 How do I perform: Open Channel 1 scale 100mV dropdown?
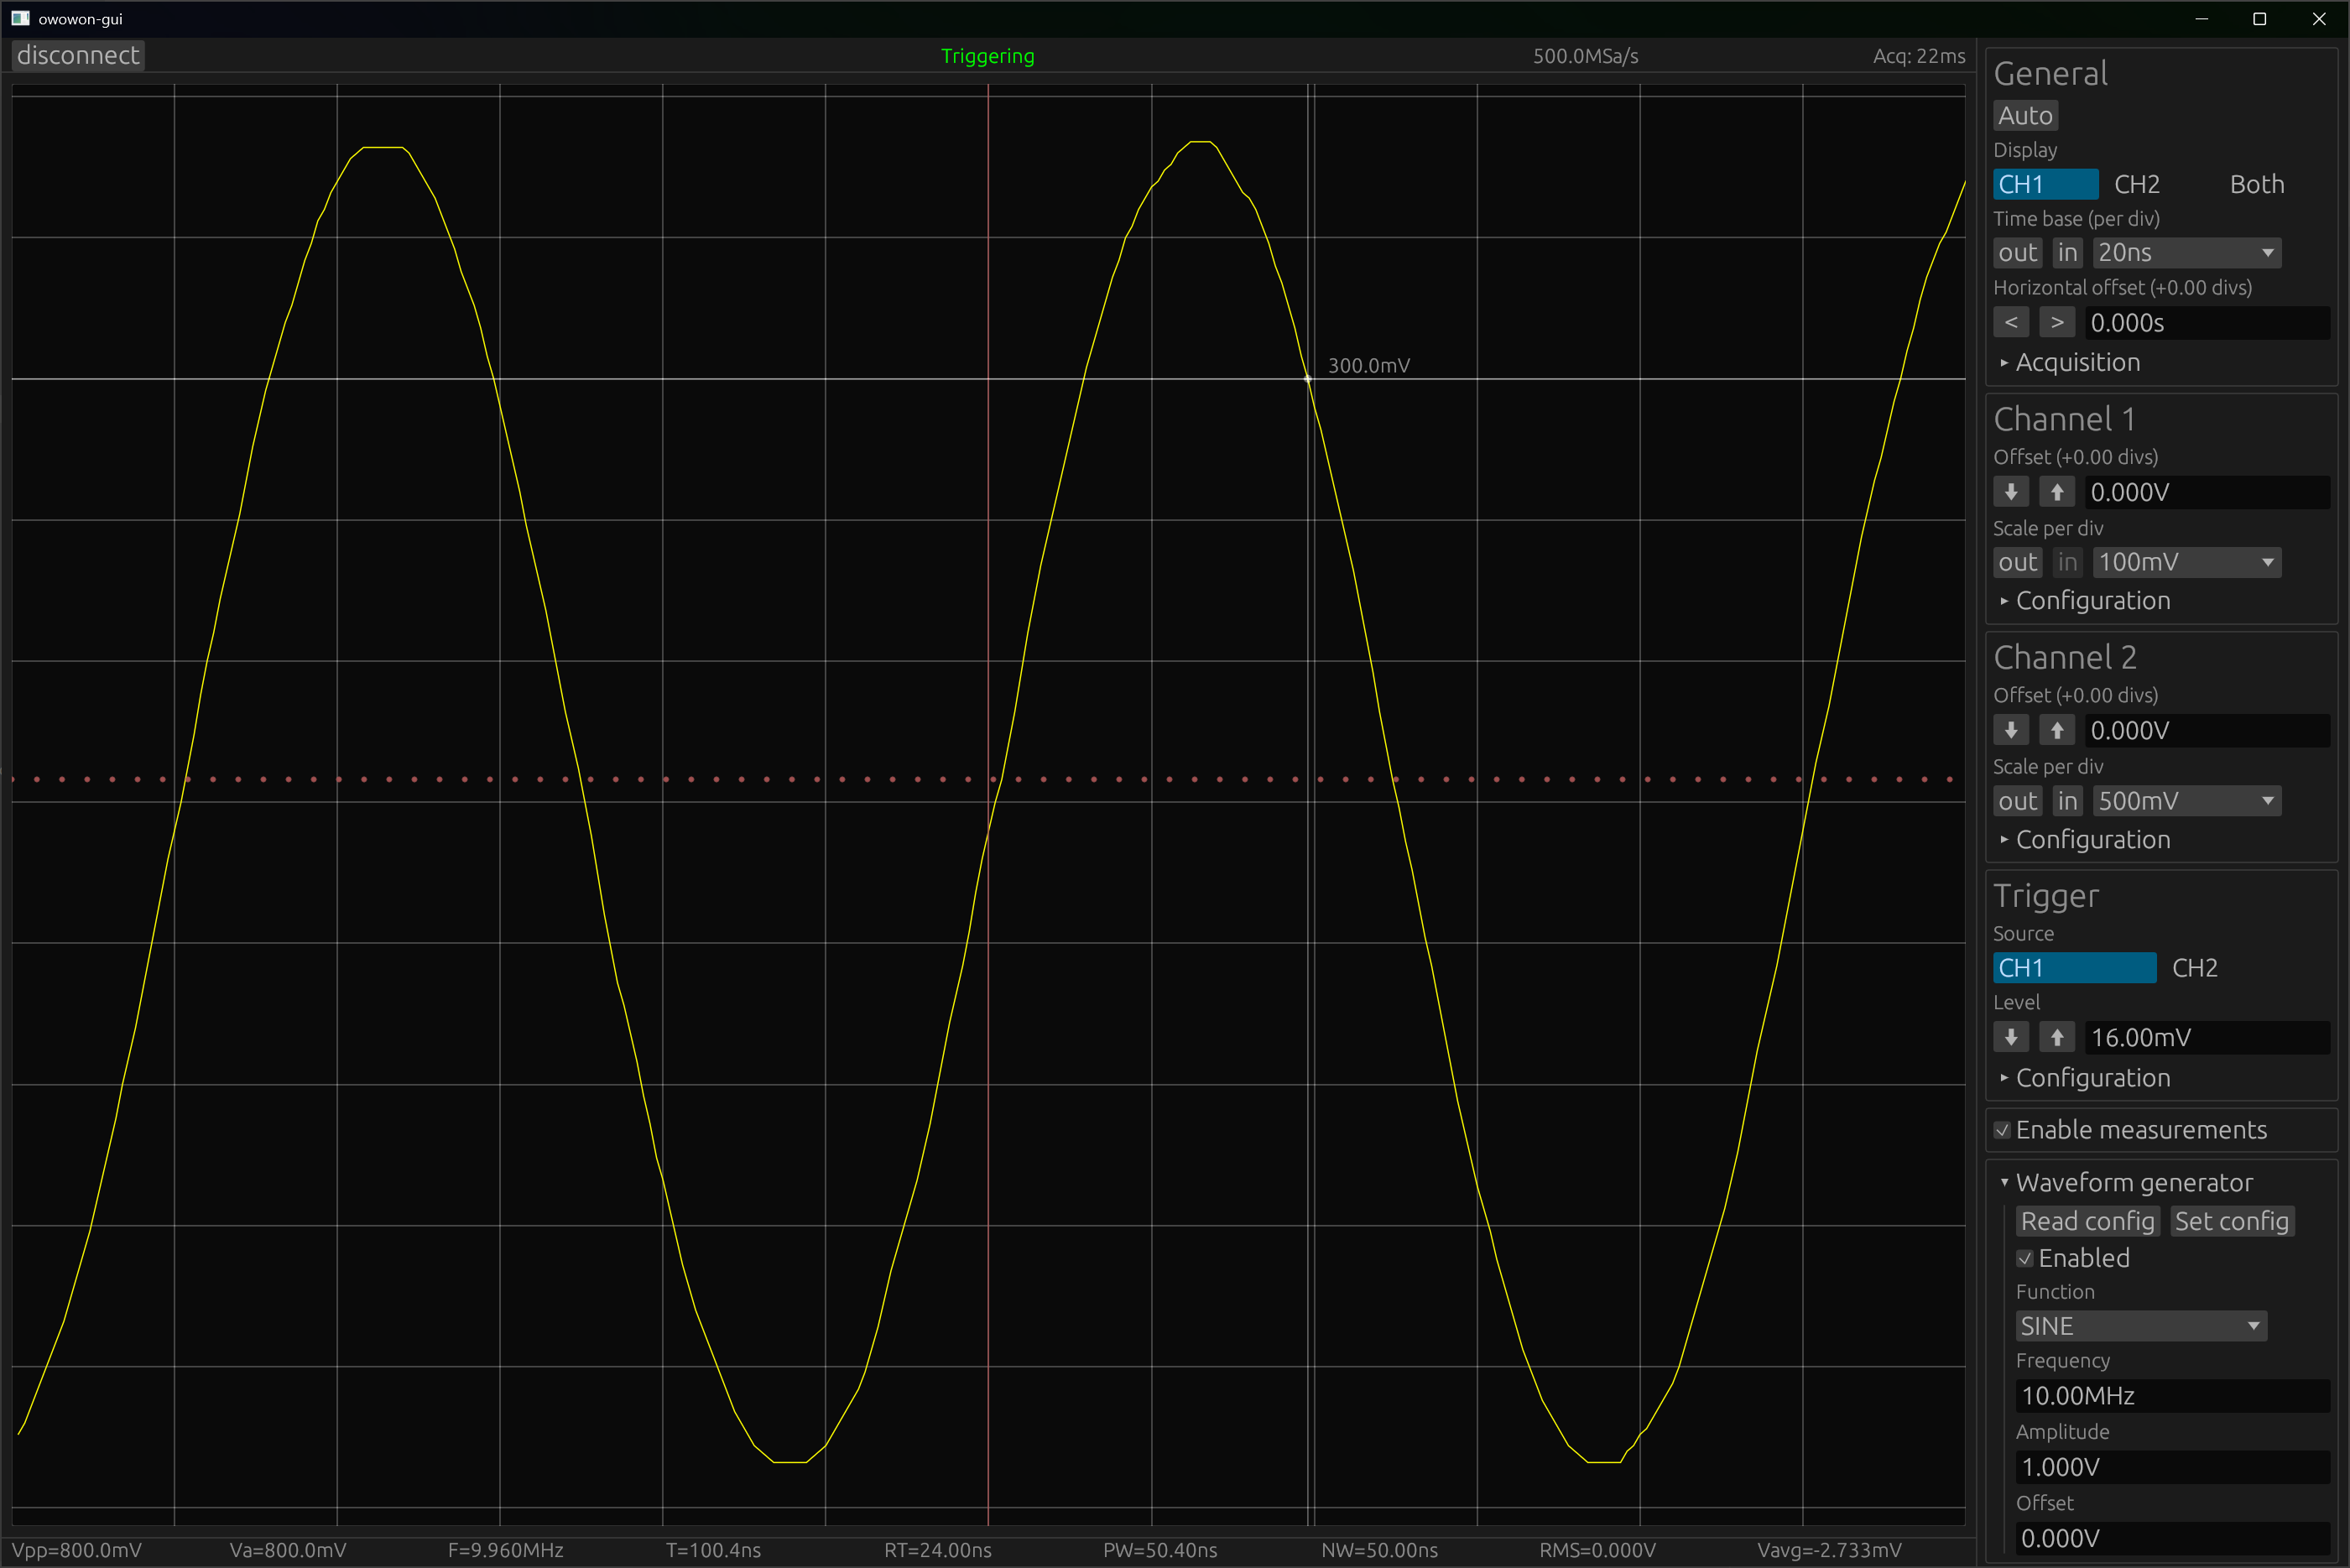coord(2186,562)
